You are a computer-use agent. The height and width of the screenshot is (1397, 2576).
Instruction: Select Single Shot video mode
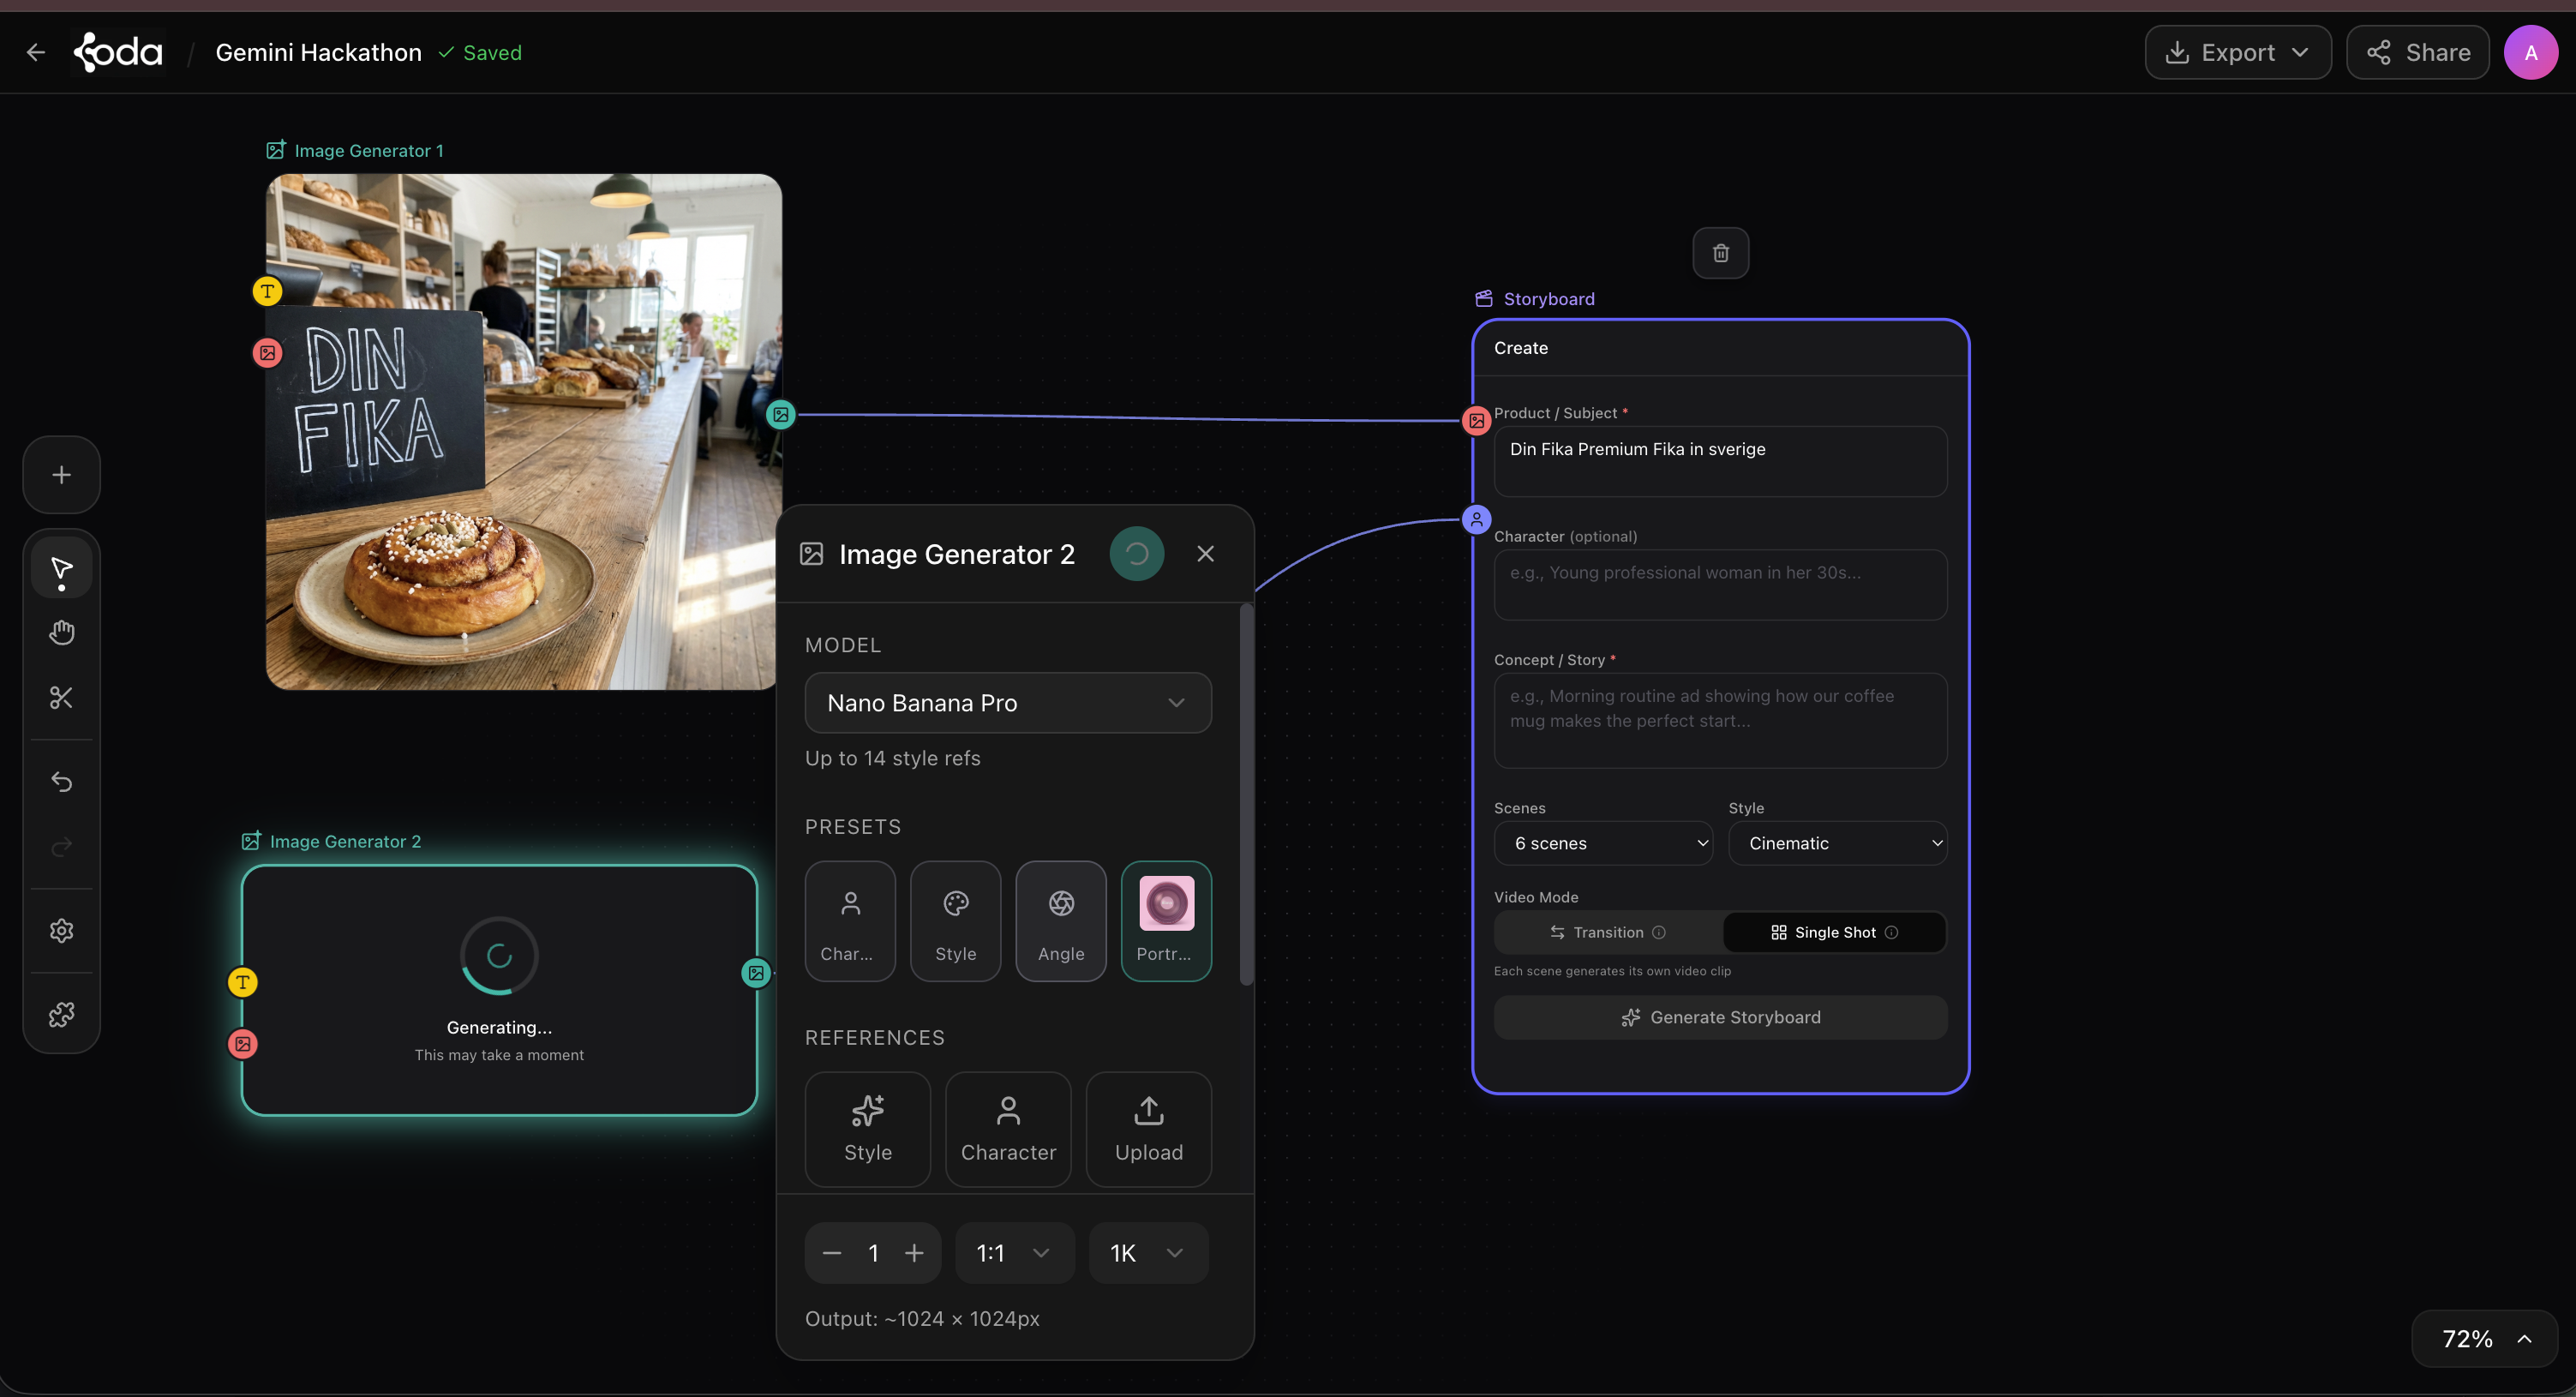(x=1834, y=932)
